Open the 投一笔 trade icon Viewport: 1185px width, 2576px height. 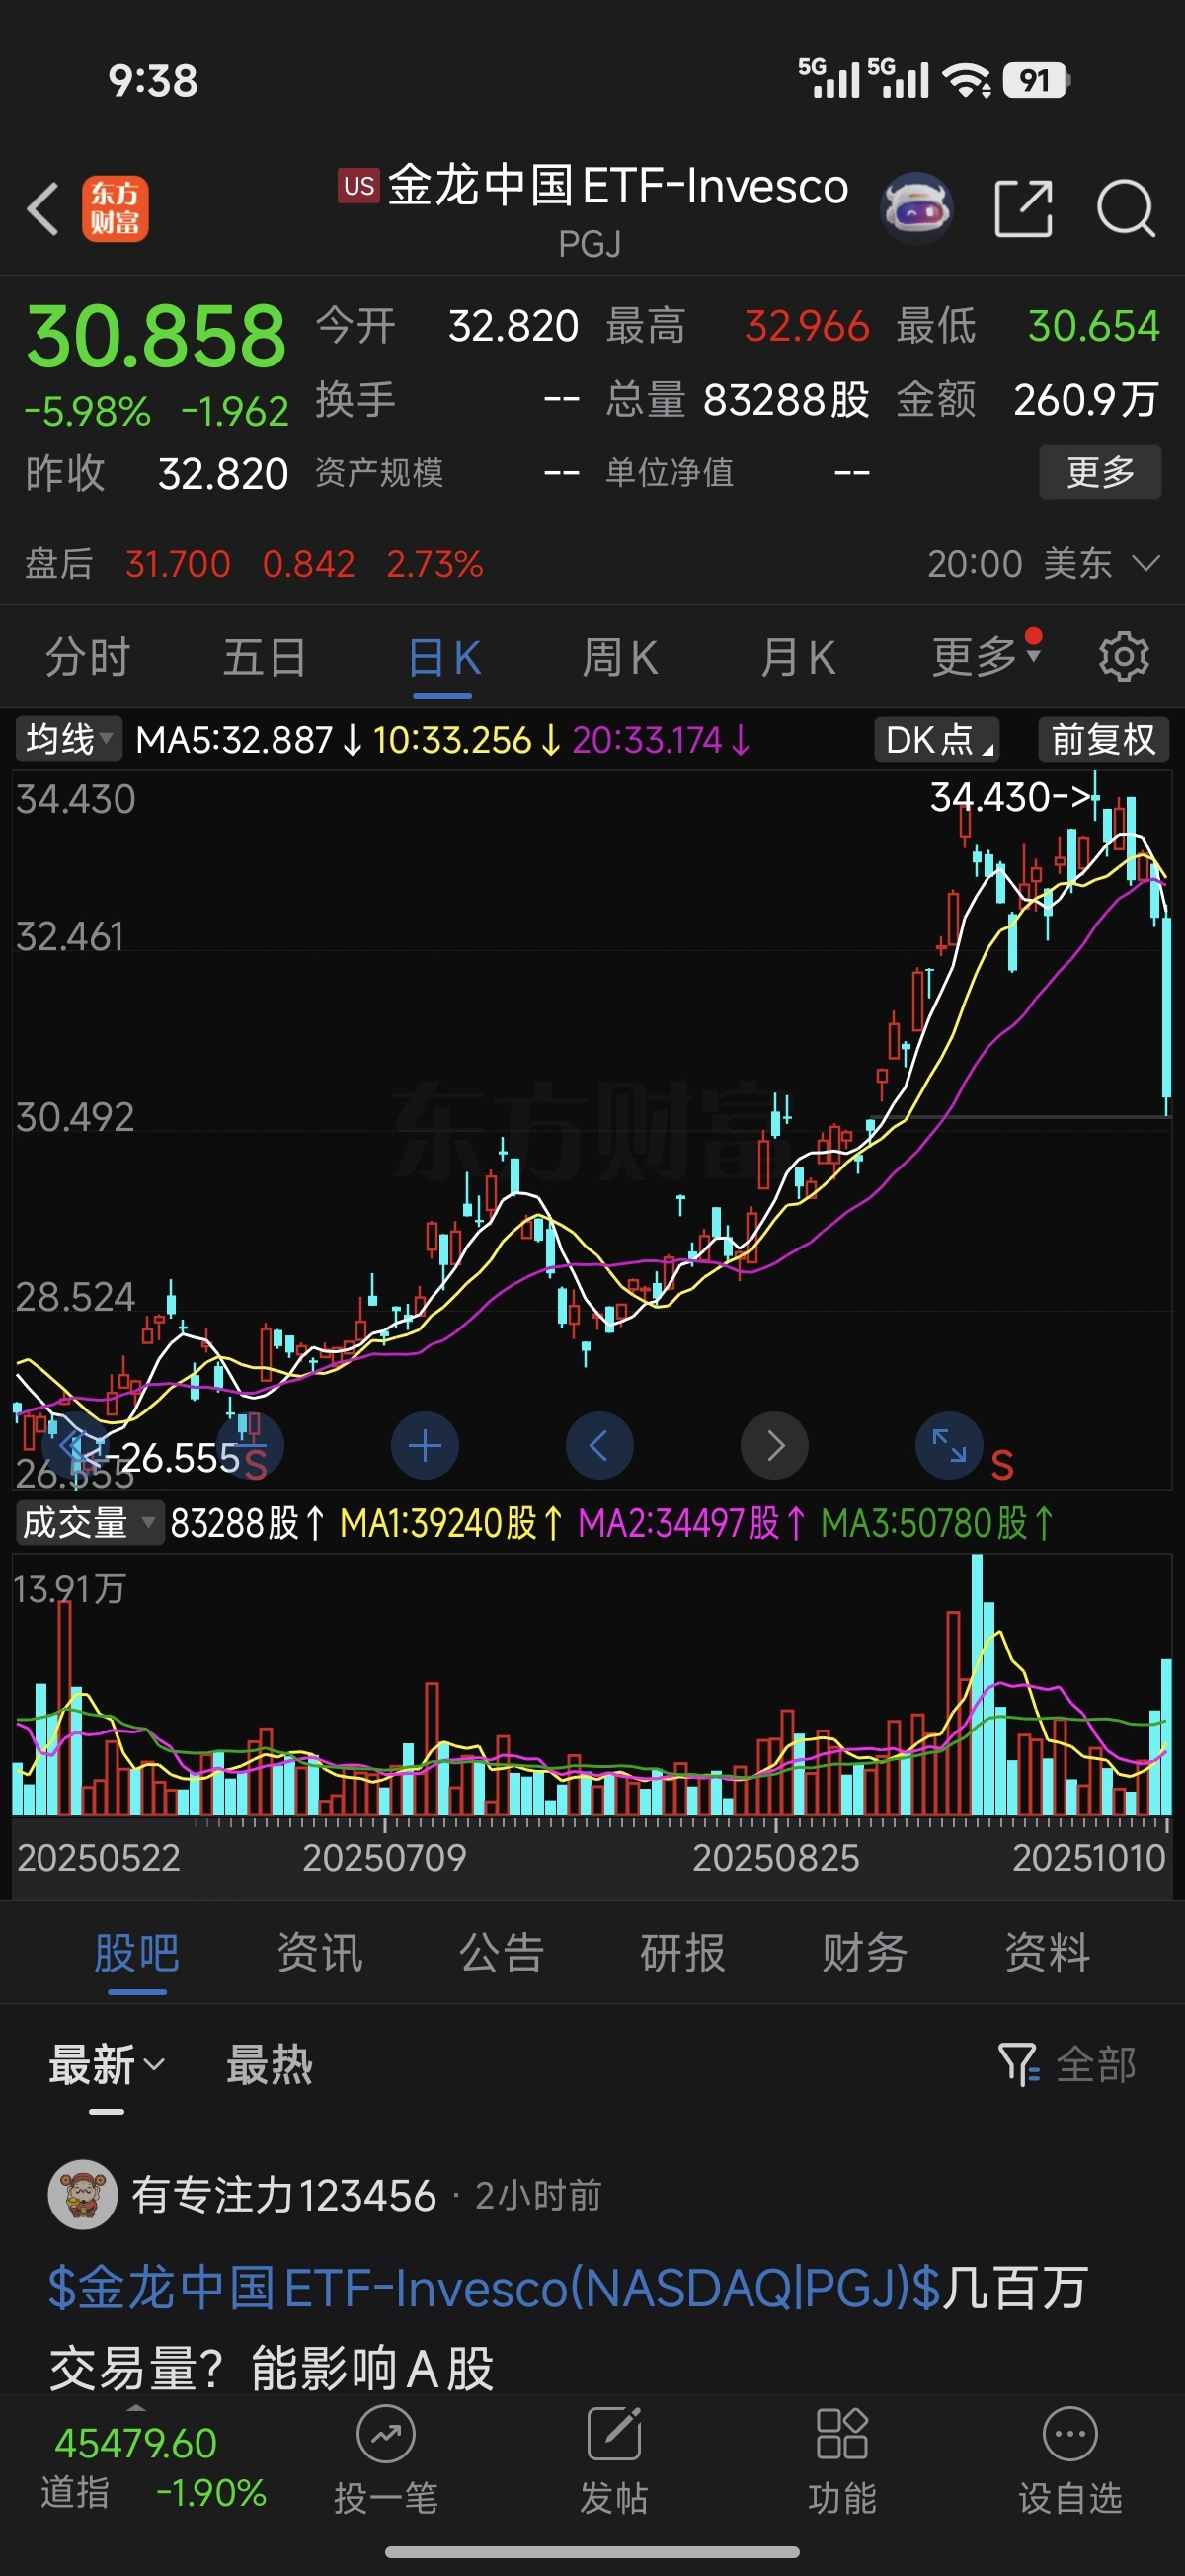point(386,2460)
